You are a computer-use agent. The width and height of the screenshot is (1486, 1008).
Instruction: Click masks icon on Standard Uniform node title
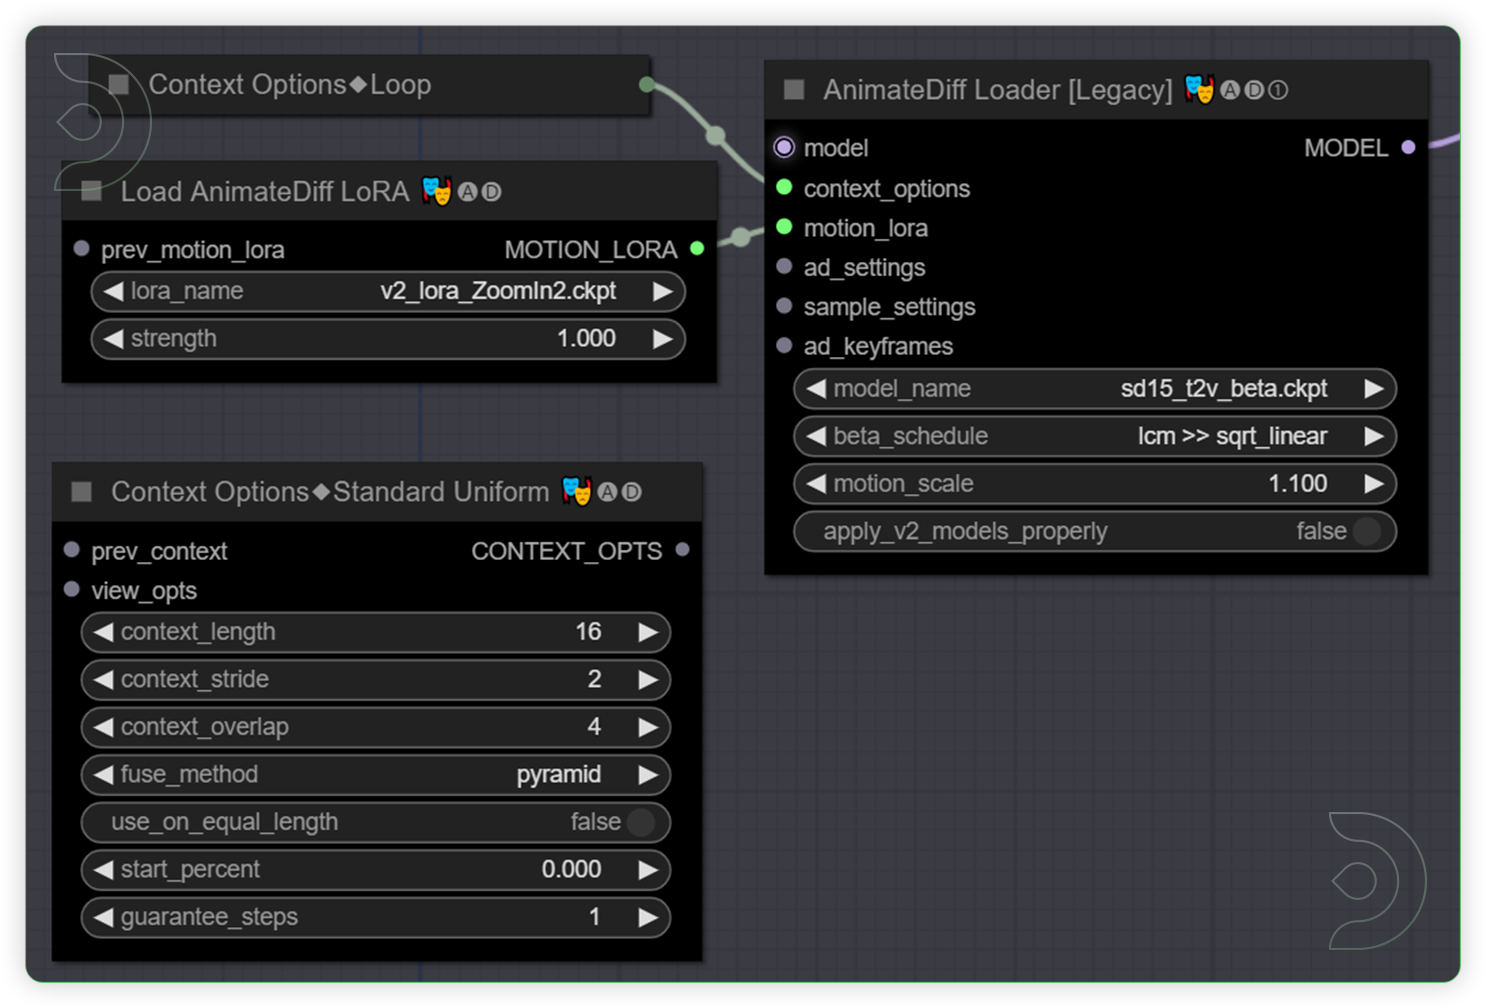click(577, 491)
